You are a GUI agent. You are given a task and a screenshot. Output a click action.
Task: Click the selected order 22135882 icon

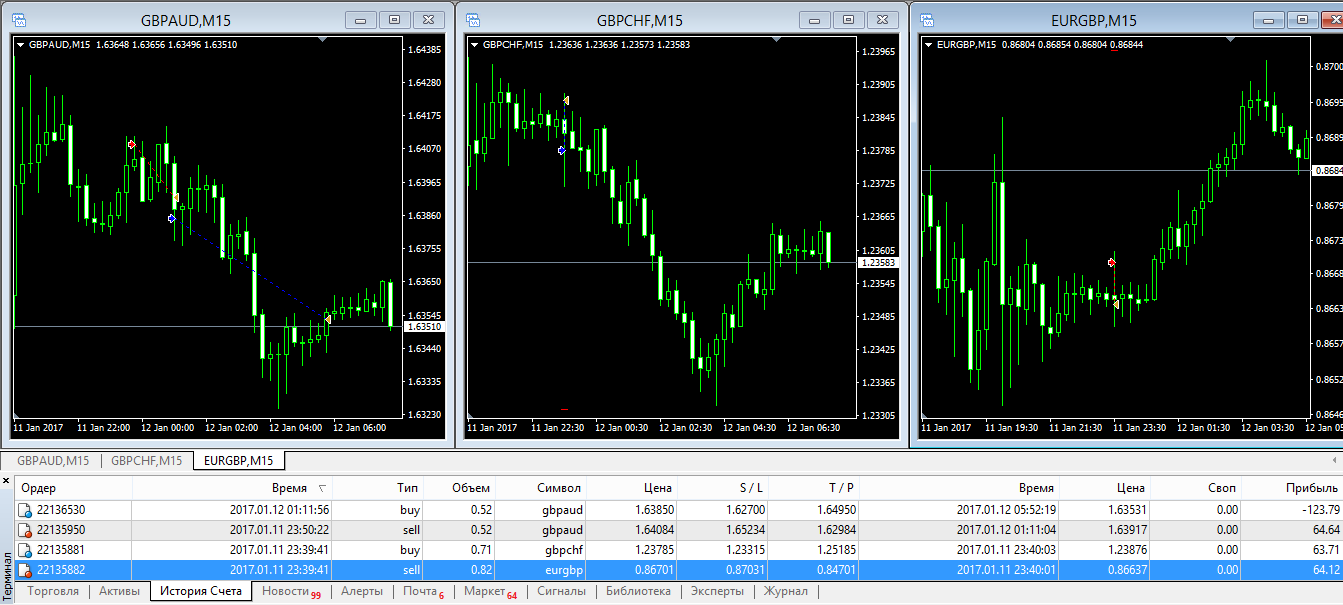[25, 570]
